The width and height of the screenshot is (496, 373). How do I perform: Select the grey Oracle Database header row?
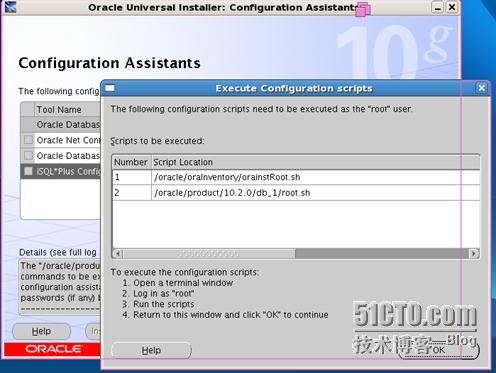61,125
